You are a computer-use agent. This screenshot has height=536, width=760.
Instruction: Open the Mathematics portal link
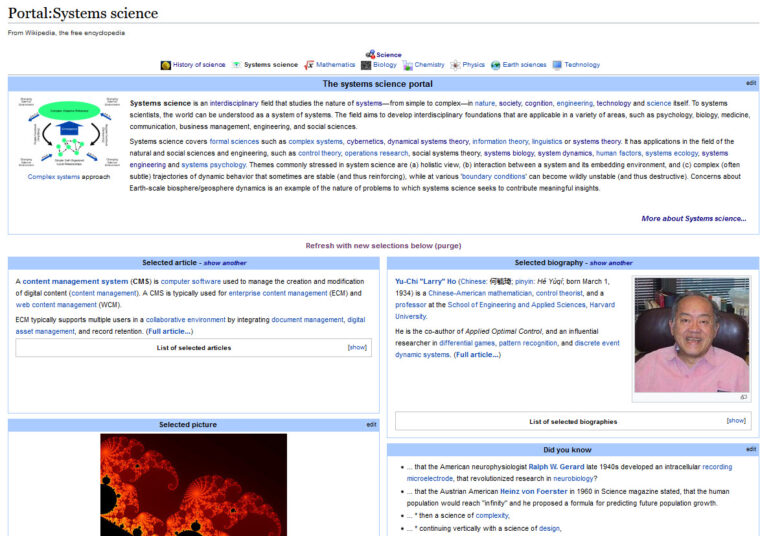335,65
